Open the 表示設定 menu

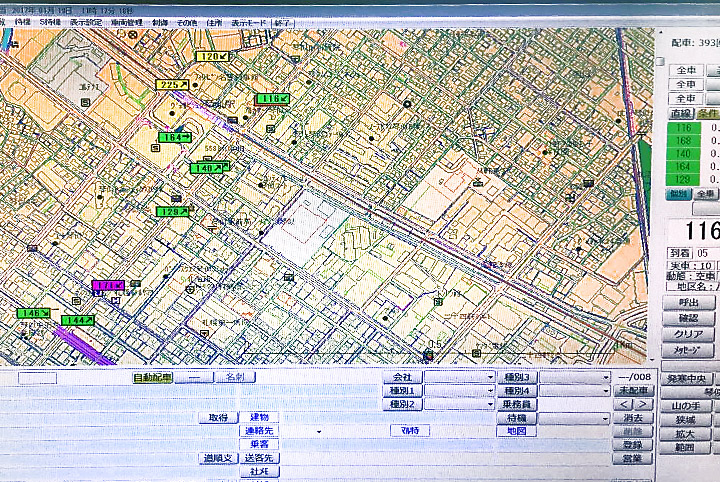(86, 21)
